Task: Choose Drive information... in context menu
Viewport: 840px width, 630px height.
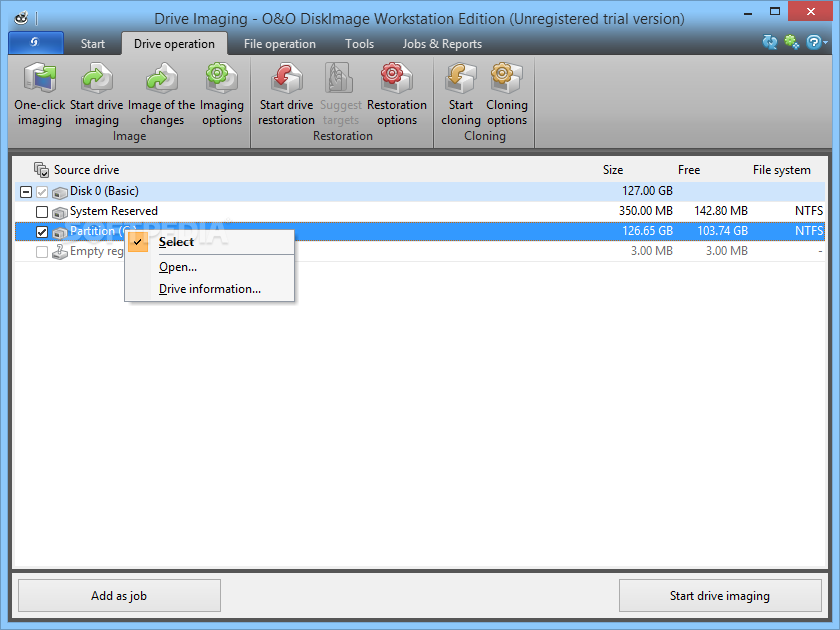Action: (x=209, y=289)
